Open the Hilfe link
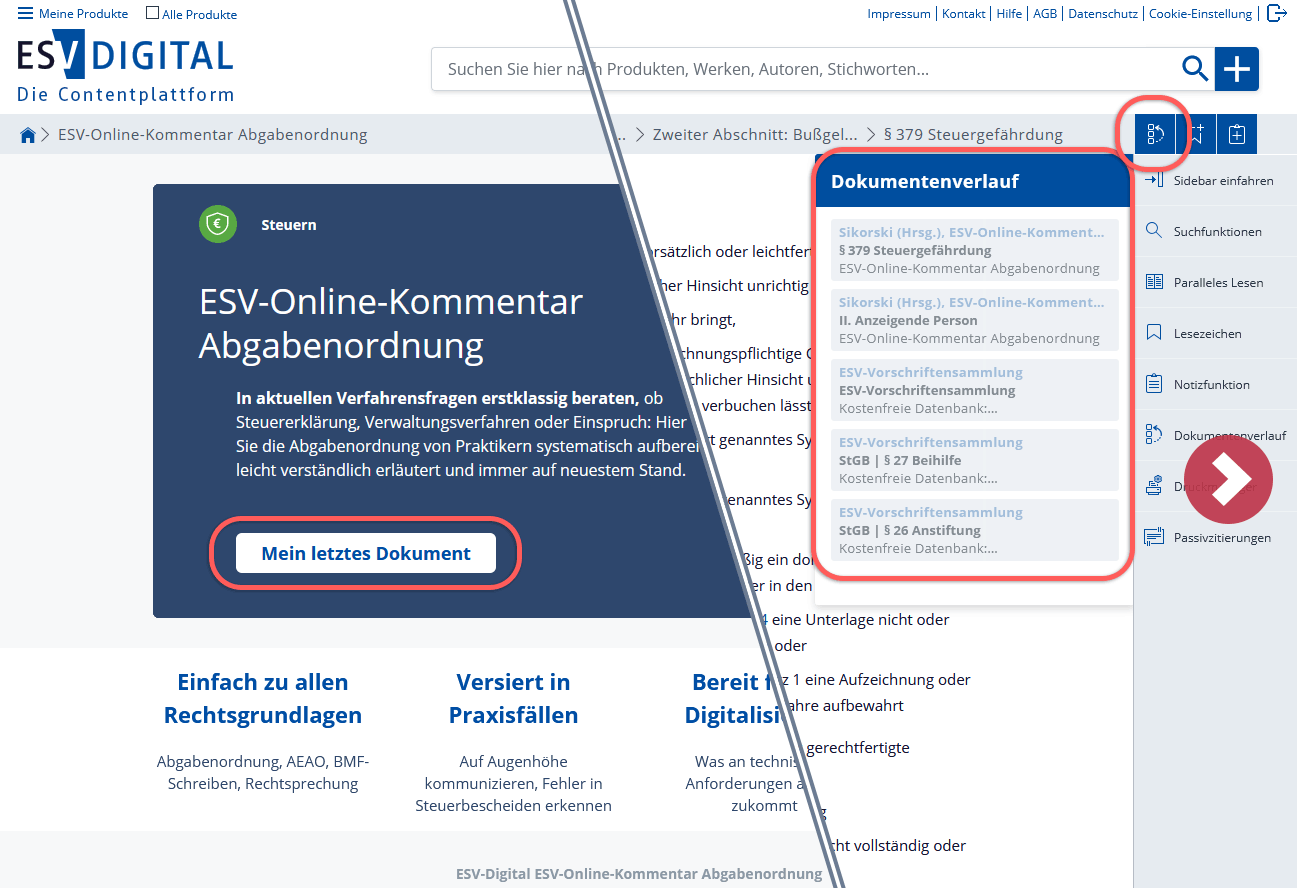The width and height of the screenshot is (1297, 888). point(1009,14)
